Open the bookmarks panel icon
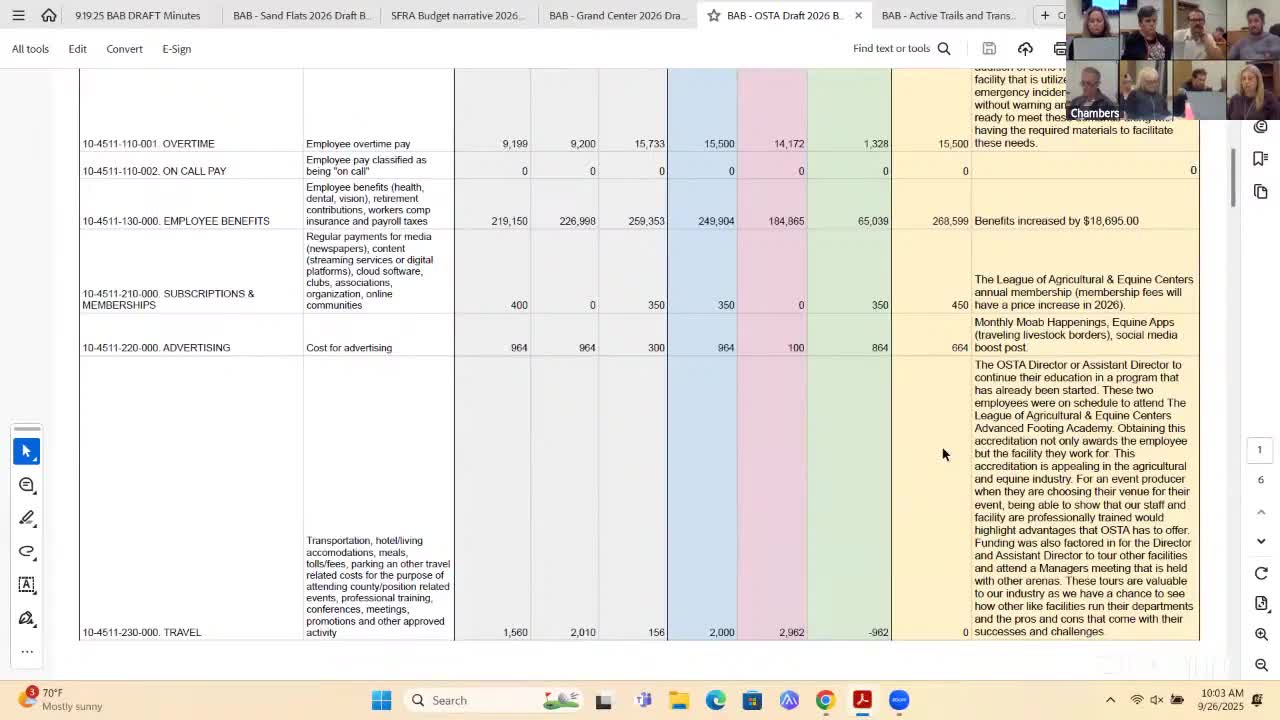This screenshot has width=1280, height=720. click(1260, 159)
